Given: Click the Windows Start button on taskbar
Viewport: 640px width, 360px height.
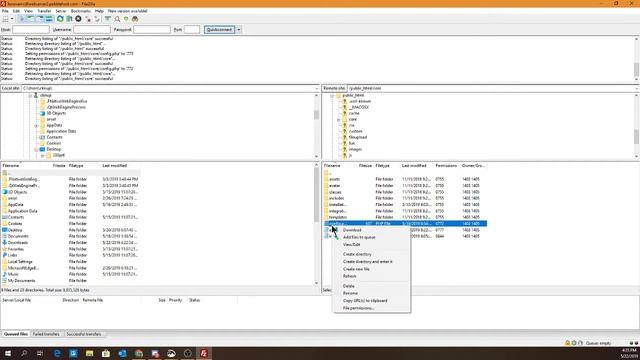Looking at the screenshot, I should coord(8,353).
